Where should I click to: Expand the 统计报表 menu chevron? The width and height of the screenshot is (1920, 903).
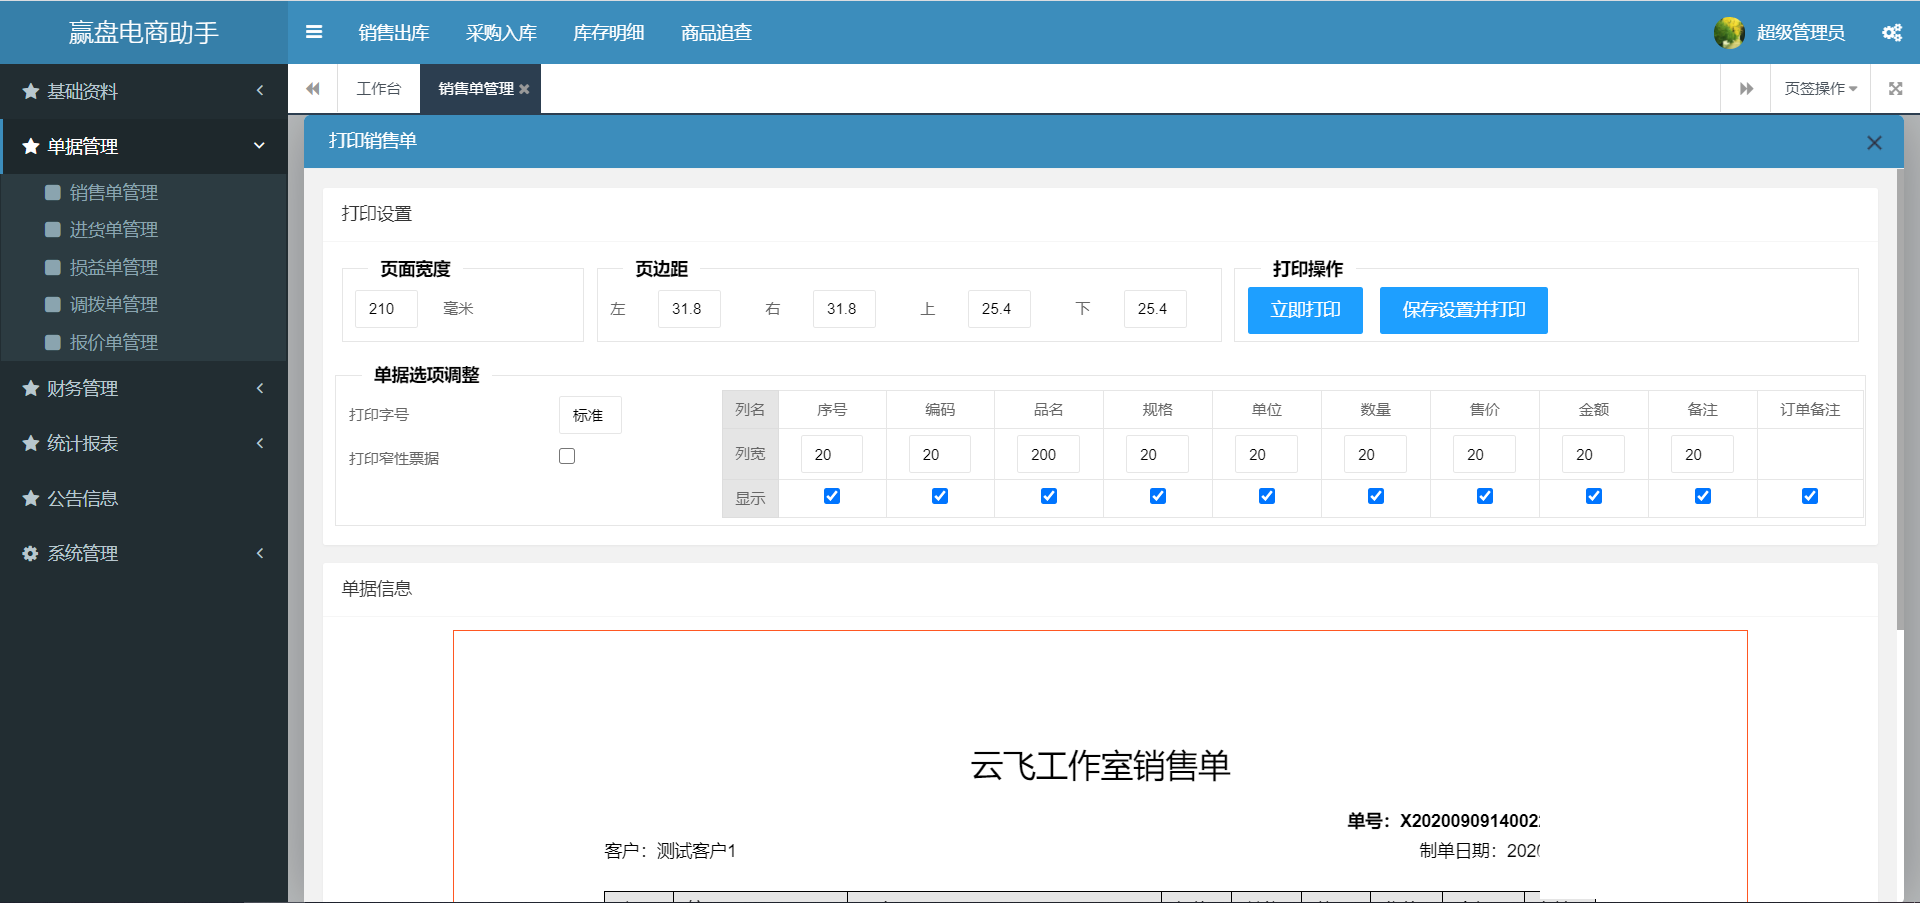tap(260, 443)
